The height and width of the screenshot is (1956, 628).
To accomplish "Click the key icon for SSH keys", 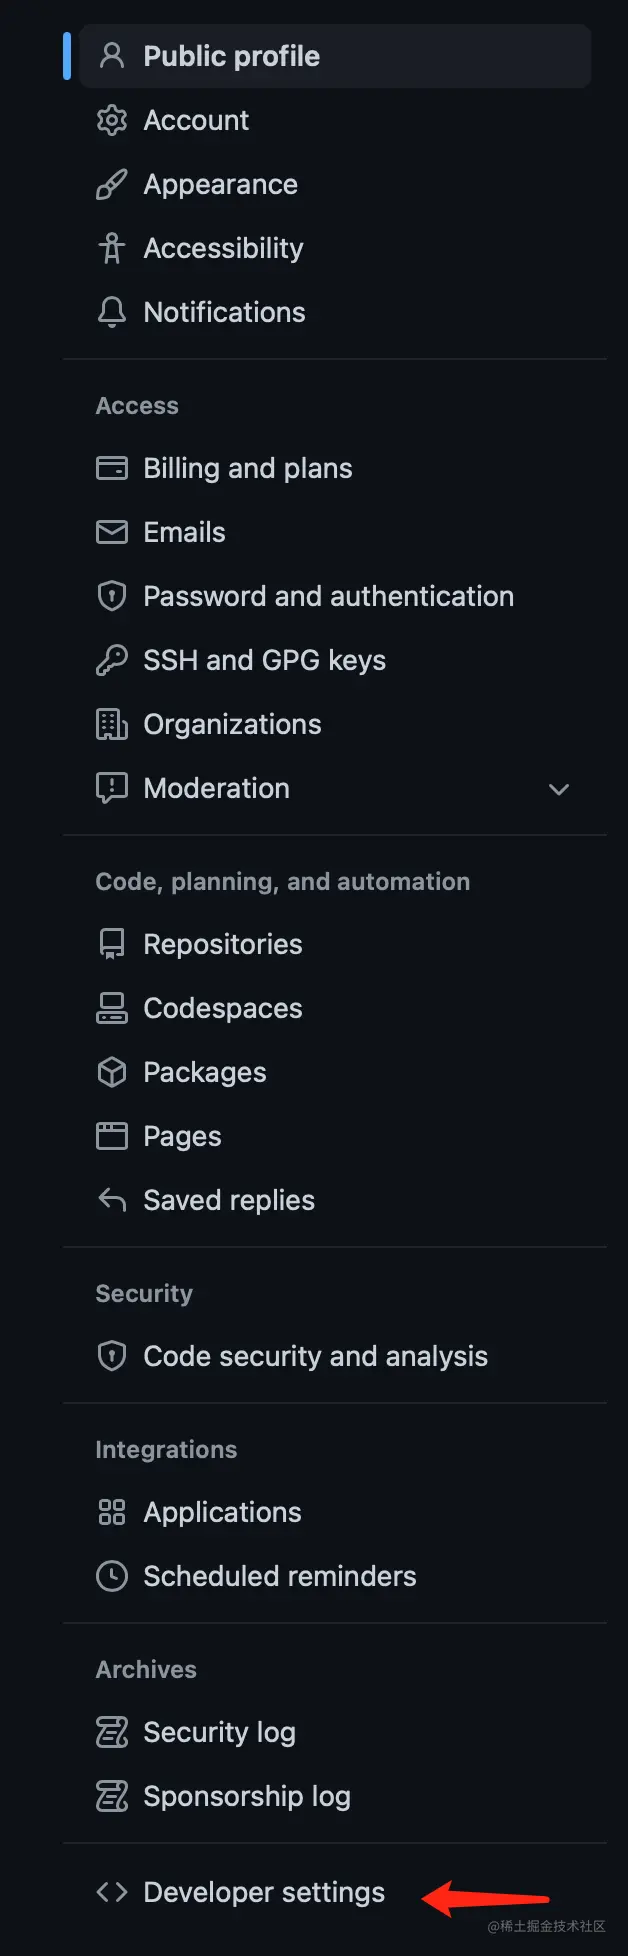I will tap(112, 660).
